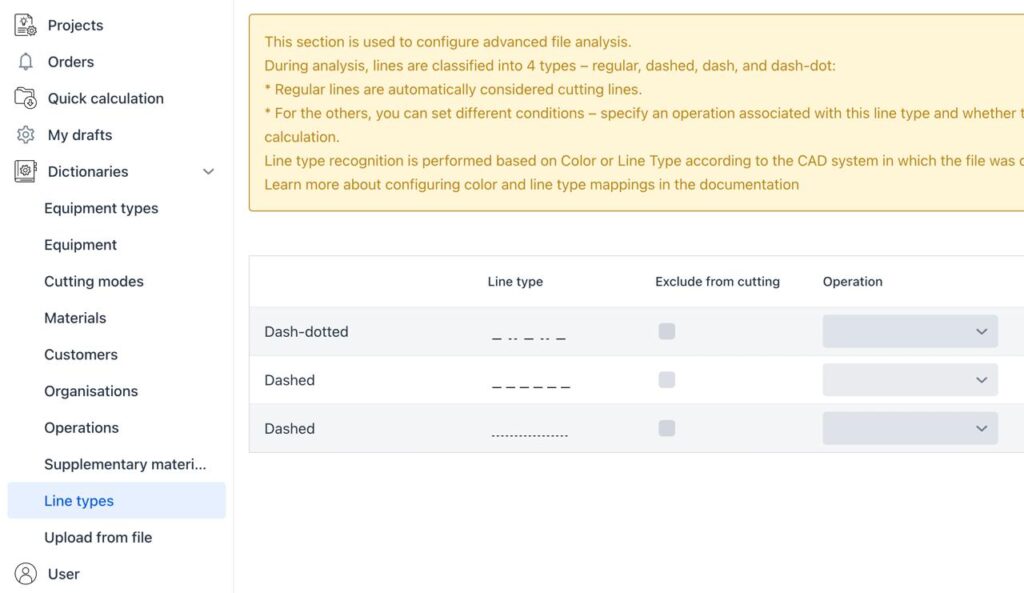Click the Orders bell icon
The height and width of the screenshot is (593, 1024).
tap(26, 62)
